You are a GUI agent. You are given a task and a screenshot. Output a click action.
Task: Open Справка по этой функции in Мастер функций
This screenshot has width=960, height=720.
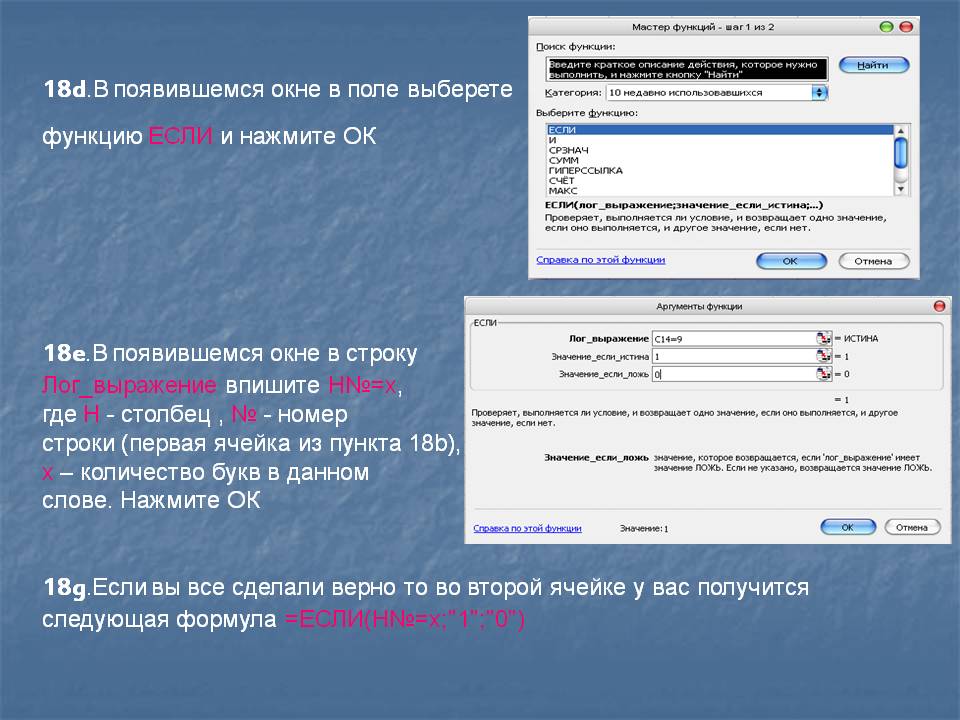coord(600,260)
